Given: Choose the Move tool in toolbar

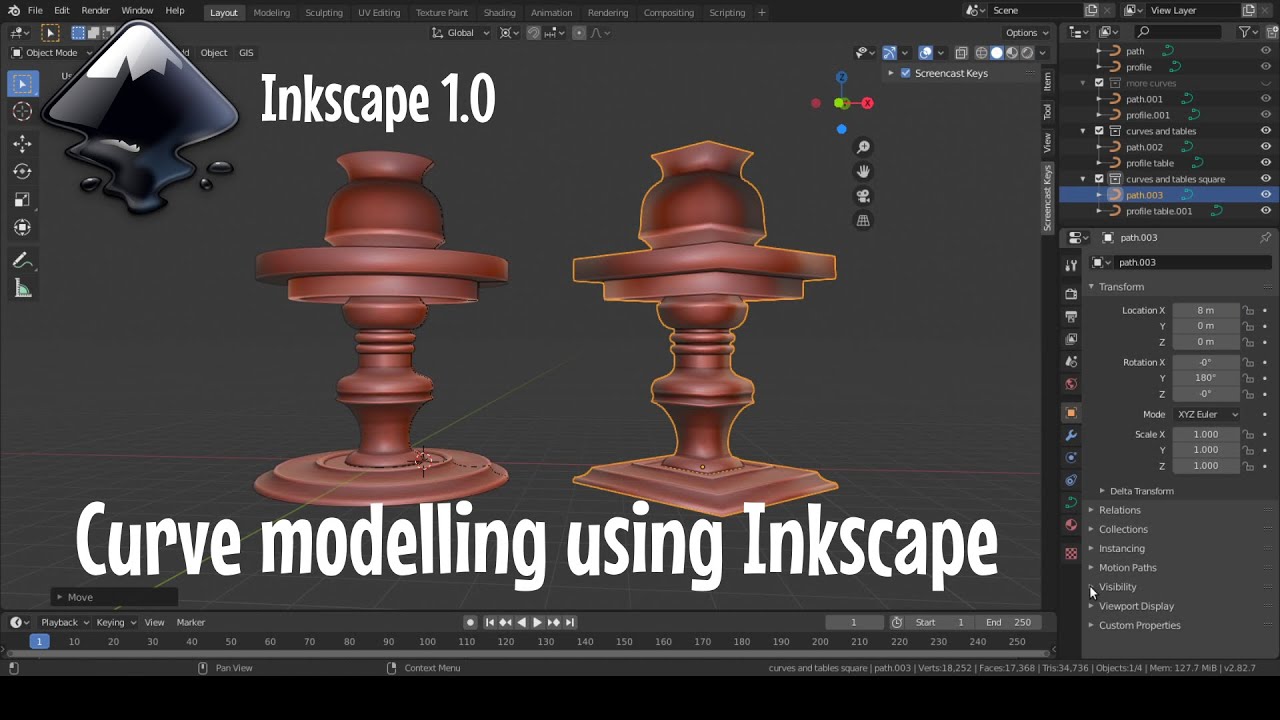Looking at the screenshot, I should 22,144.
